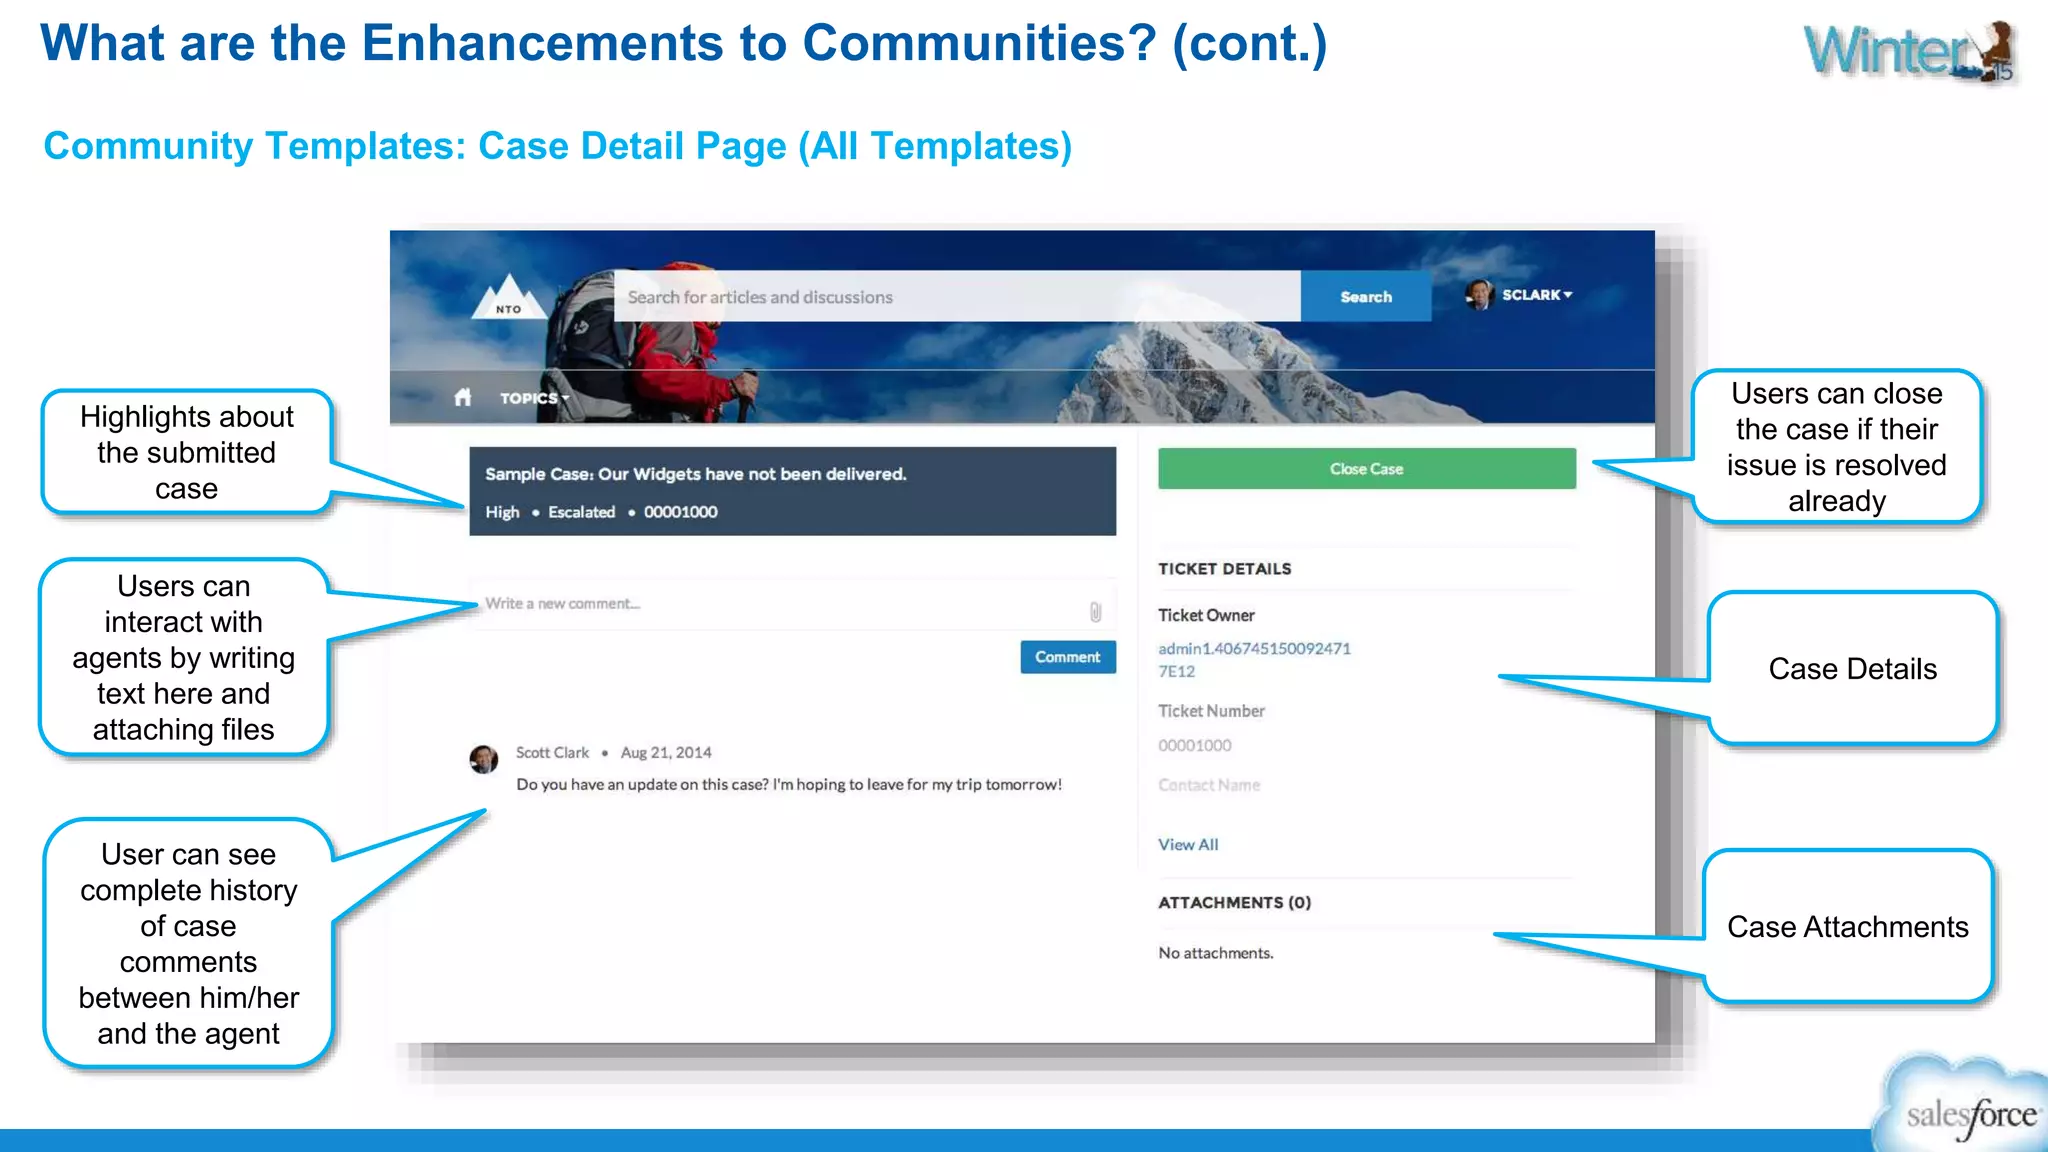2048x1152 pixels.
Task: Click the TICKET DETAILS heading
Action: (x=1225, y=569)
